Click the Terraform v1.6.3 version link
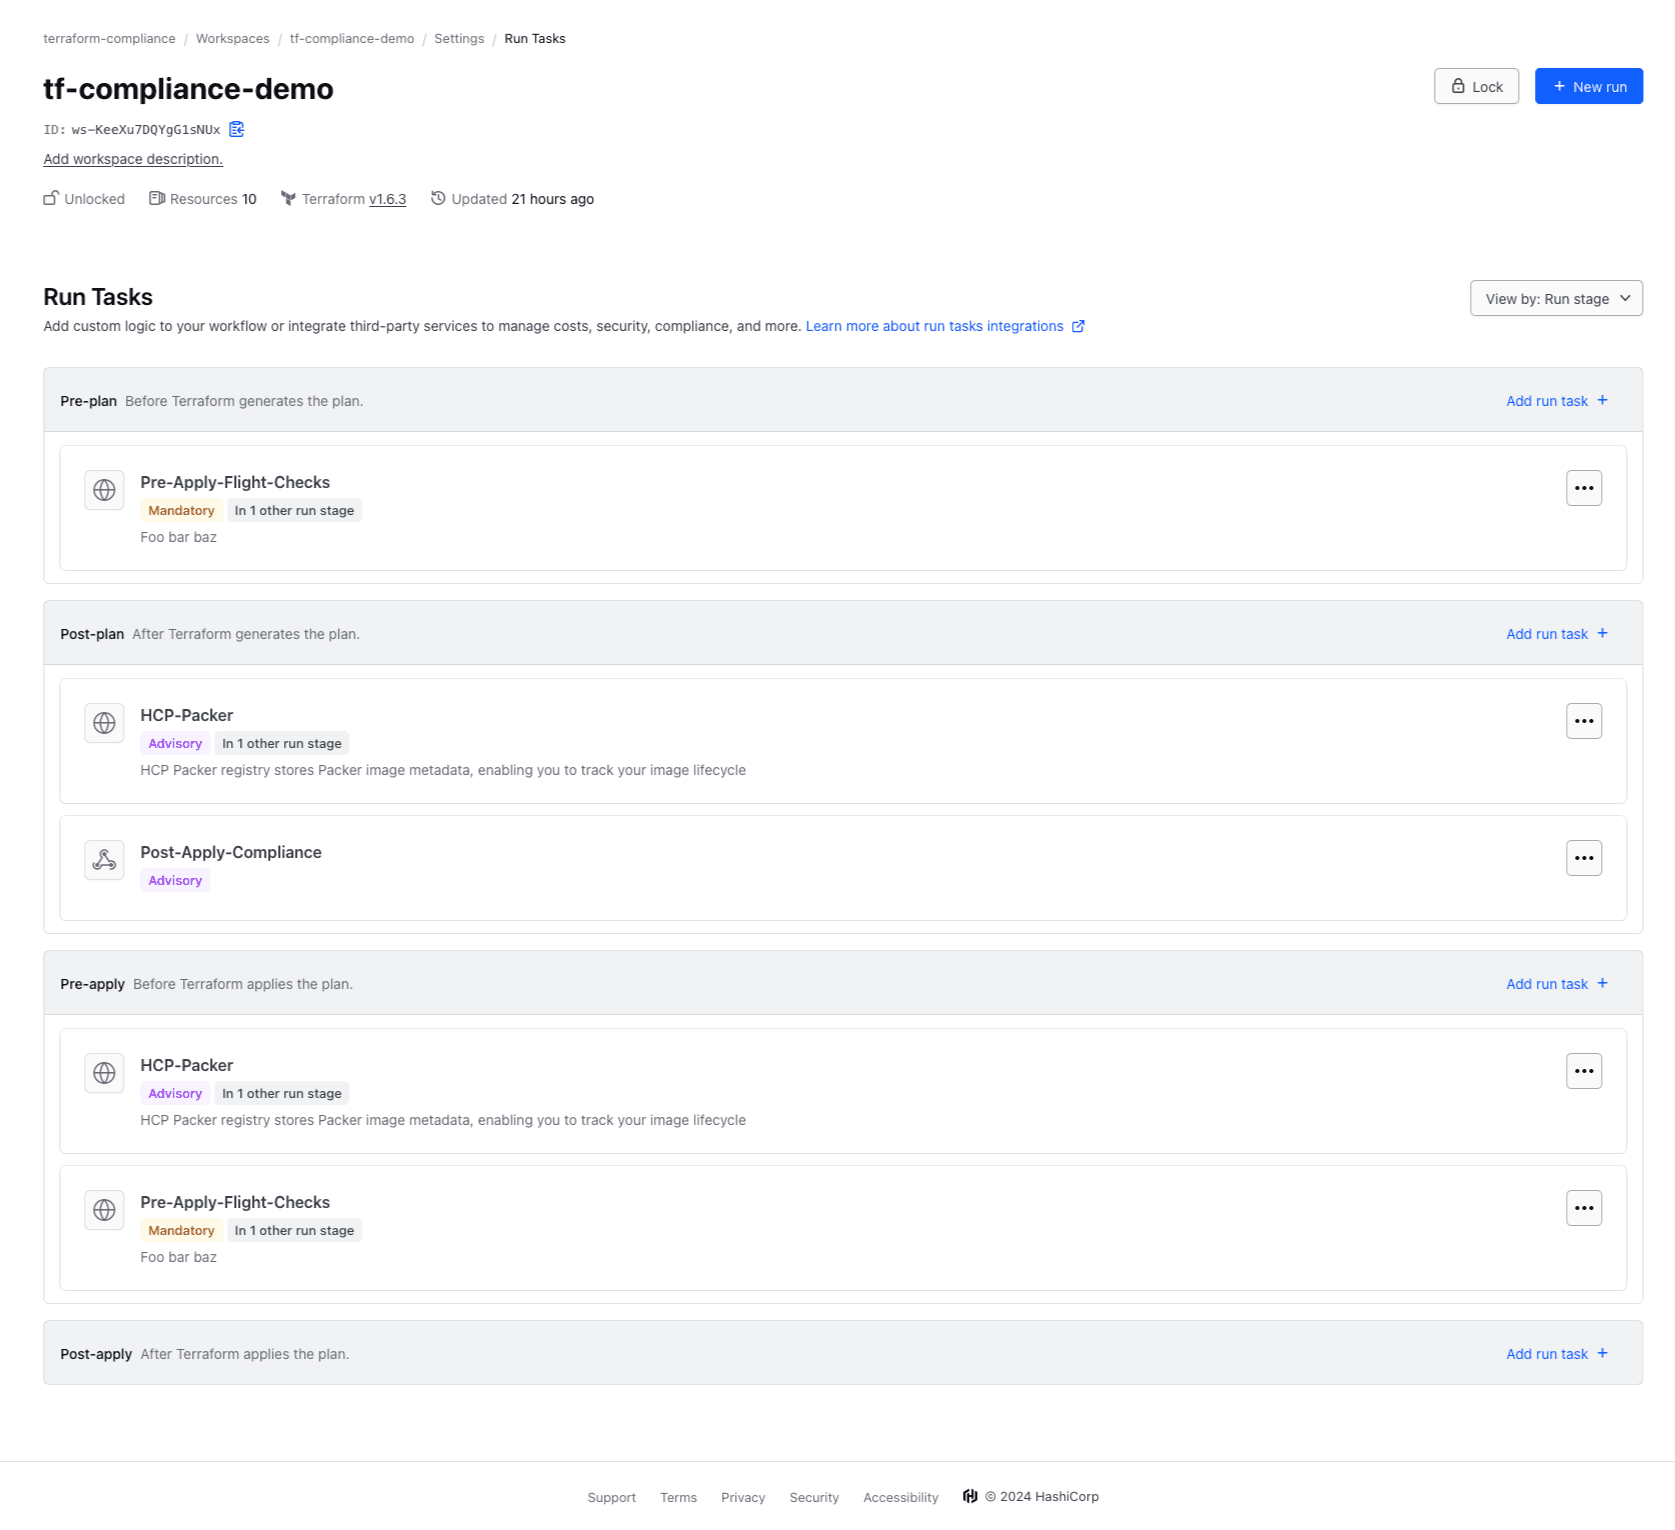The image size is (1675, 1530). pyautogui.click(x=387, y=198)
